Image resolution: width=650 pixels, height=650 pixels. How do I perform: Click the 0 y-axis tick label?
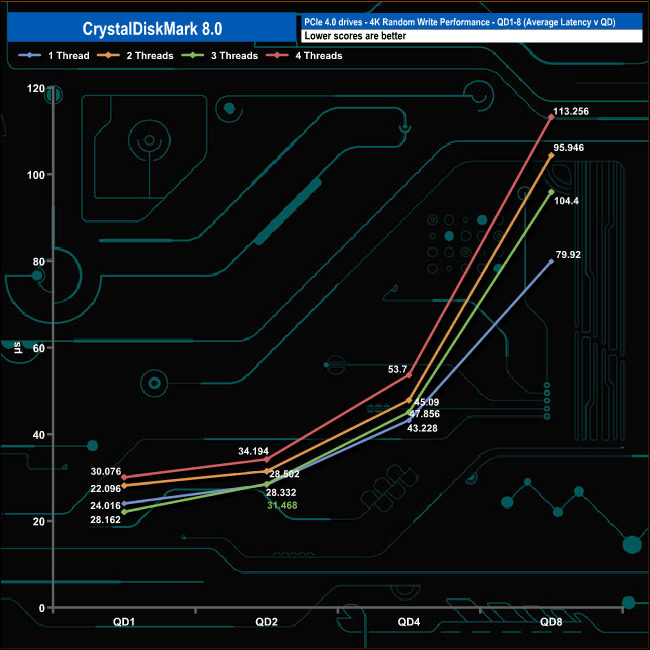tap(42, 608)
